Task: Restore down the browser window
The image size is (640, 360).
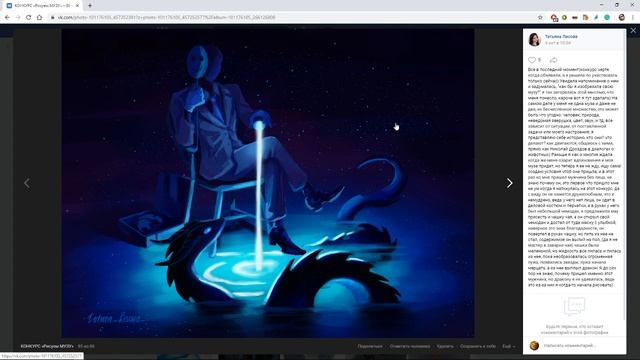Action: tap(617, 5)
